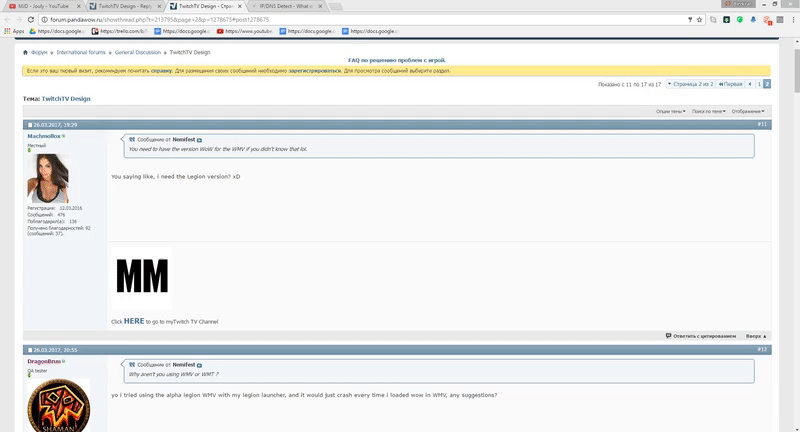Click the 'Форум' breadcrumb link
Viewport: 800px width, 432px height.
39,52
